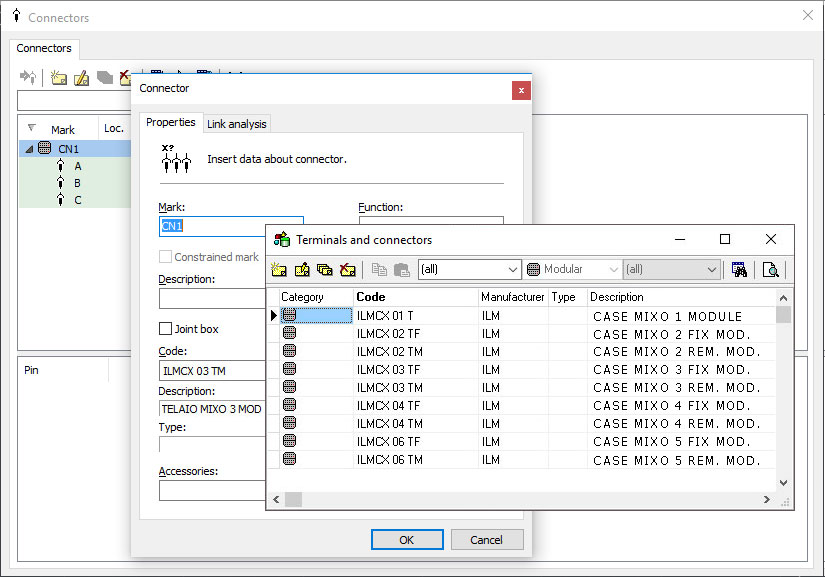Click the connector icon of row ILMCX 02 TM
The image size is (825, 577).
coord(289,351)
